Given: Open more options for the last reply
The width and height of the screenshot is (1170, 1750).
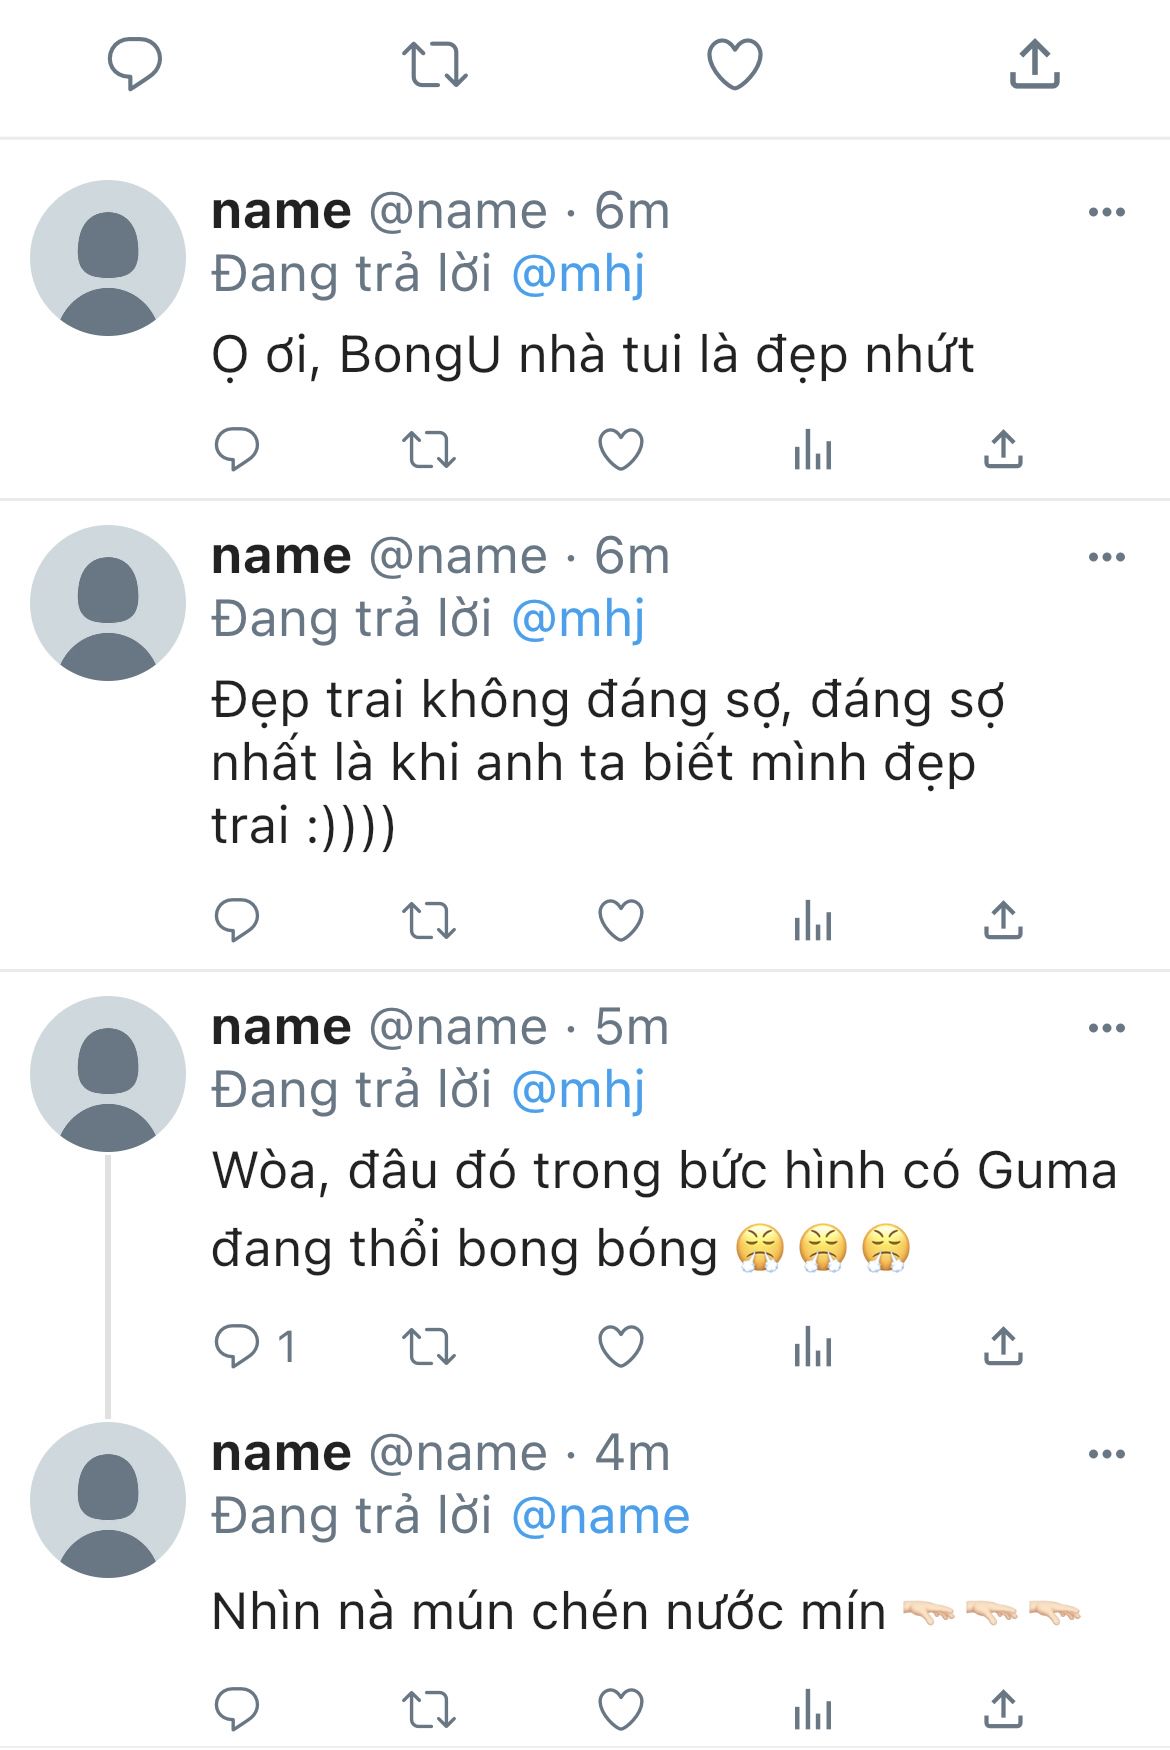Looking at the screenshot, I should point(1106,1454).
